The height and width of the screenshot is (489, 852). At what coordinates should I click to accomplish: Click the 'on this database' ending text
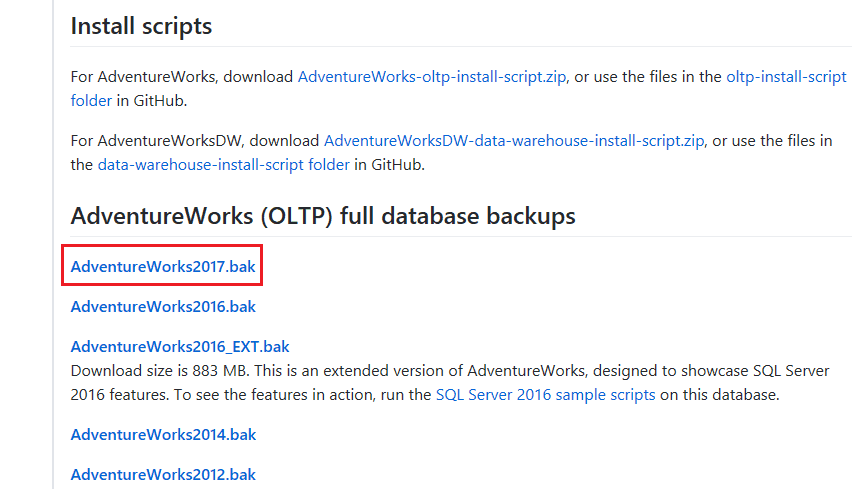click(x=718, y=395)
